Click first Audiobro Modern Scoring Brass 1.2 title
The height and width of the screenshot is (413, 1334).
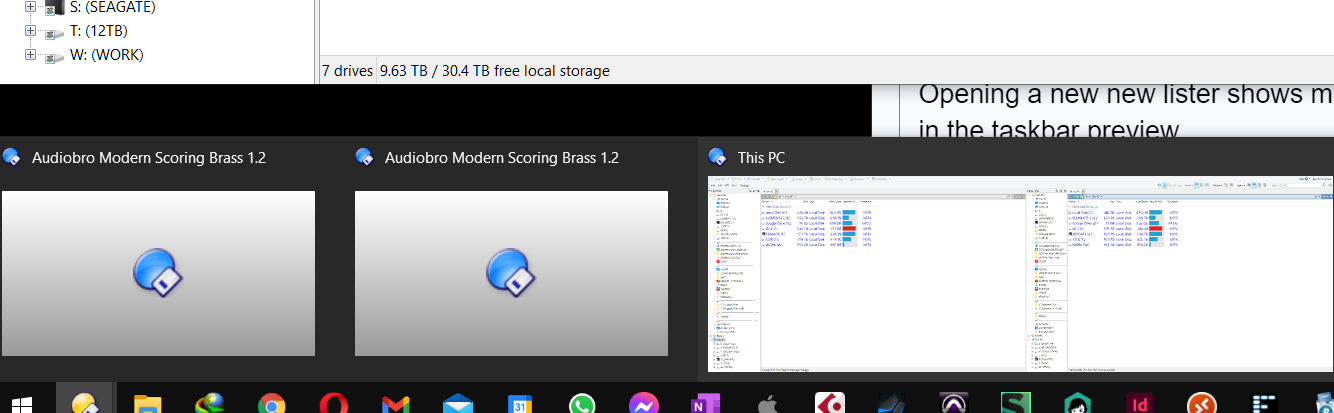pyautogui.click(x=149, y=157)
